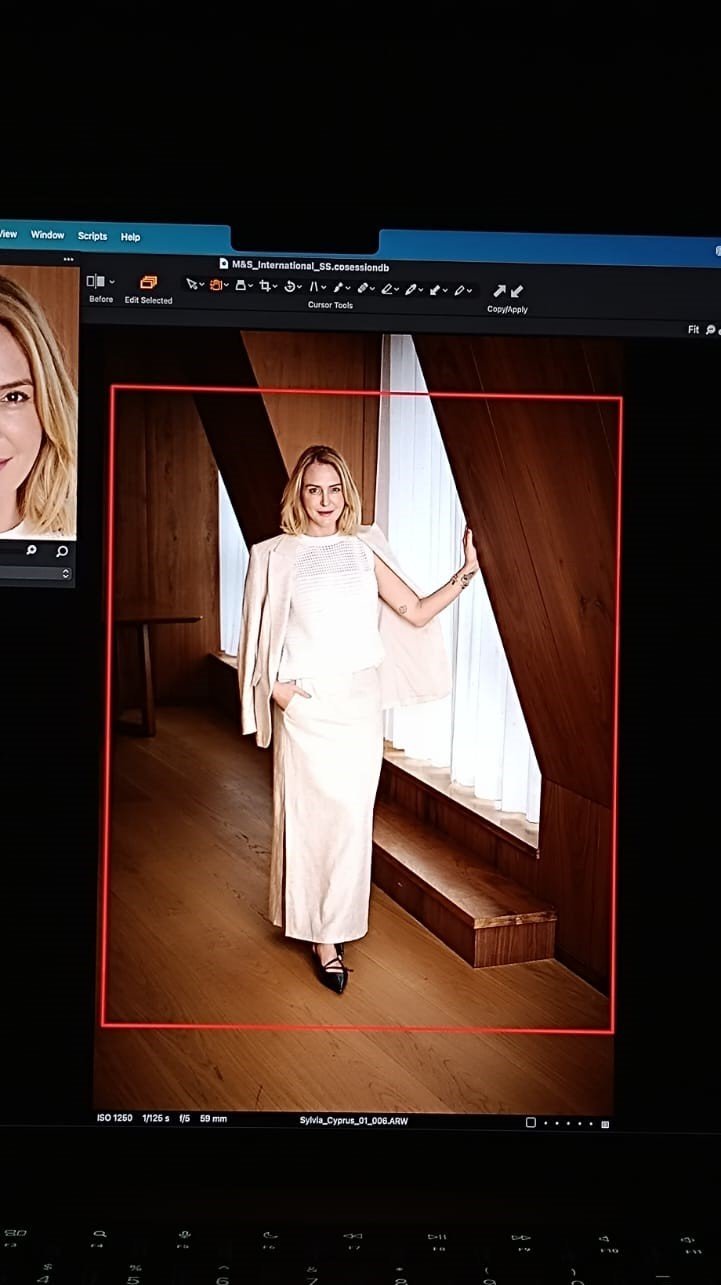Open dropdown arrow beside Keystone tool
721x1285 pixels.
coord(325,286)
